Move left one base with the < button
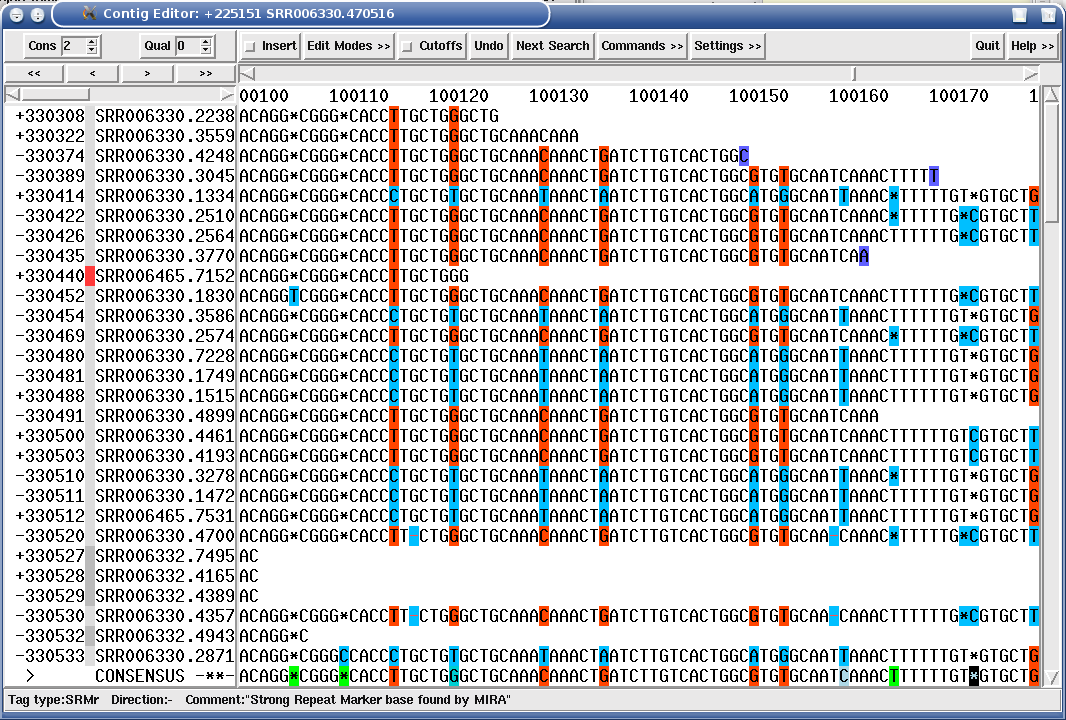The width and height of the screenshot is (1066, 720). pos(92,73)
